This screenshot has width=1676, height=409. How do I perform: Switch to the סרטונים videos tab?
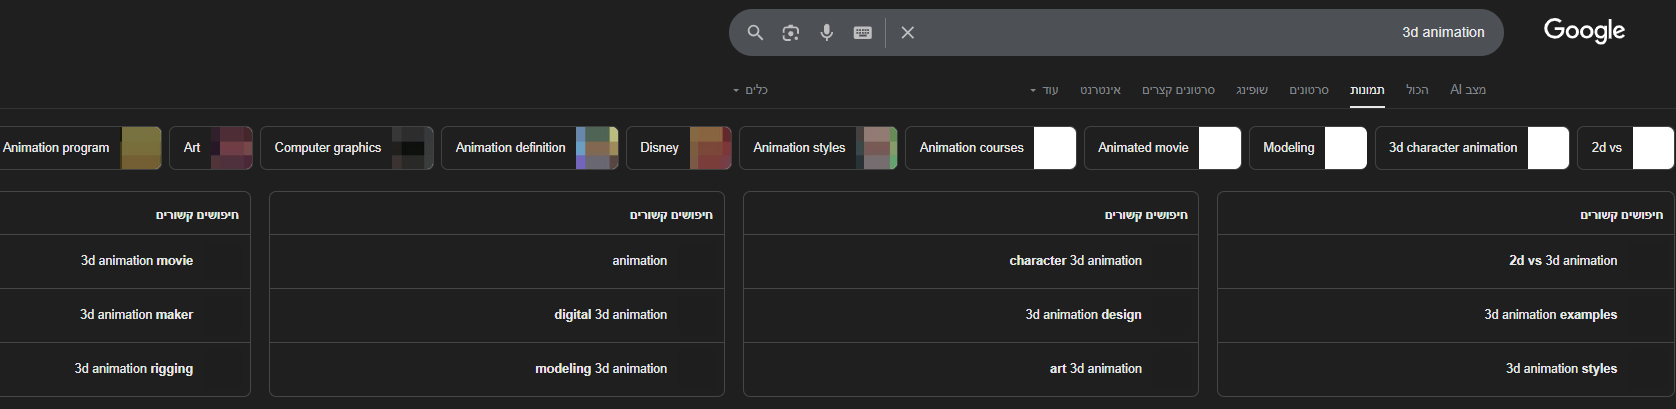coord(1309,90)
